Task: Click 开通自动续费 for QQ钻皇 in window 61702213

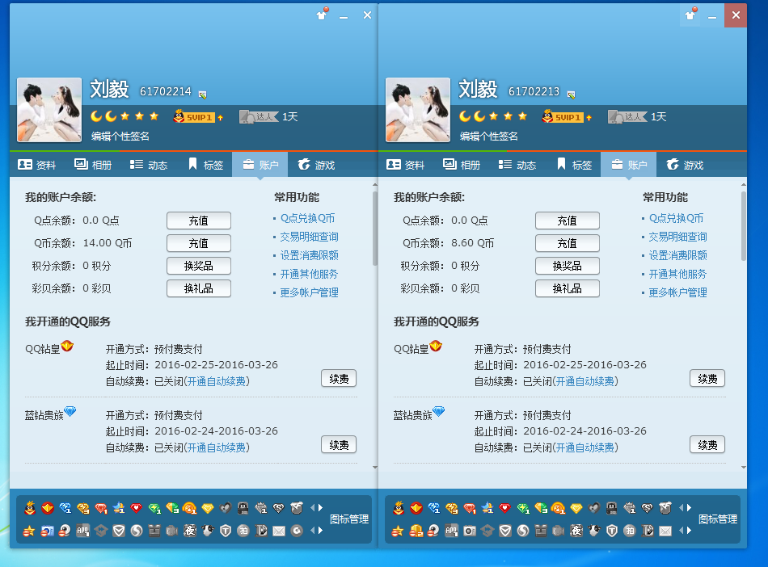Action: coord(585,381)
